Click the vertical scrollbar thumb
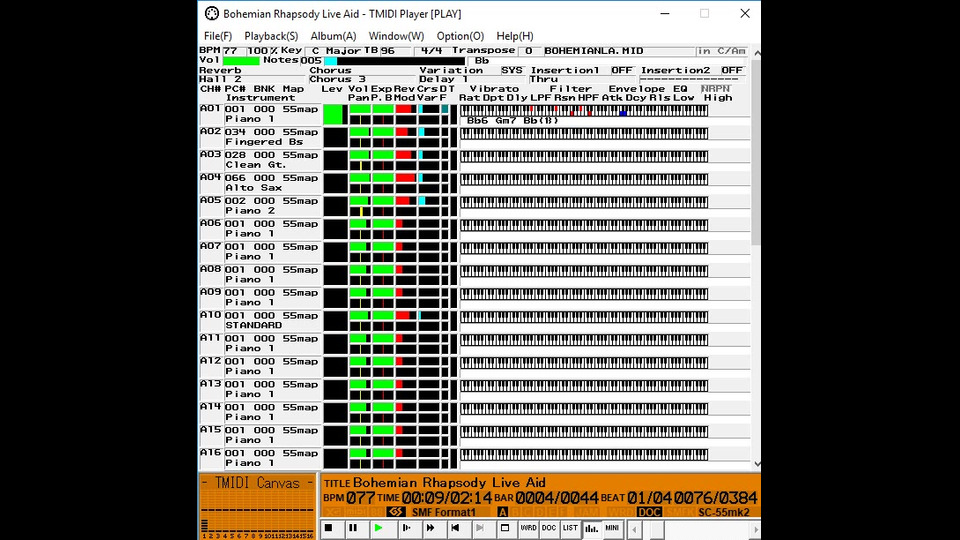Viewport: 960px width, 540px height. point(757,152)
